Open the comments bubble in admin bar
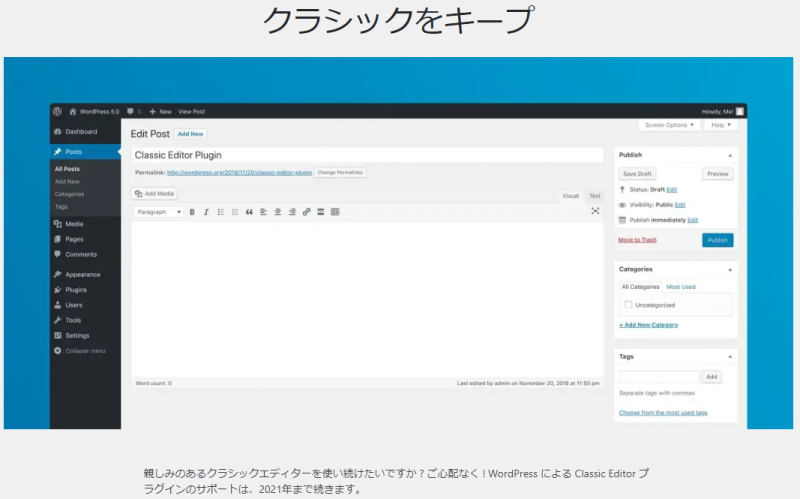 tap(130, 111)
